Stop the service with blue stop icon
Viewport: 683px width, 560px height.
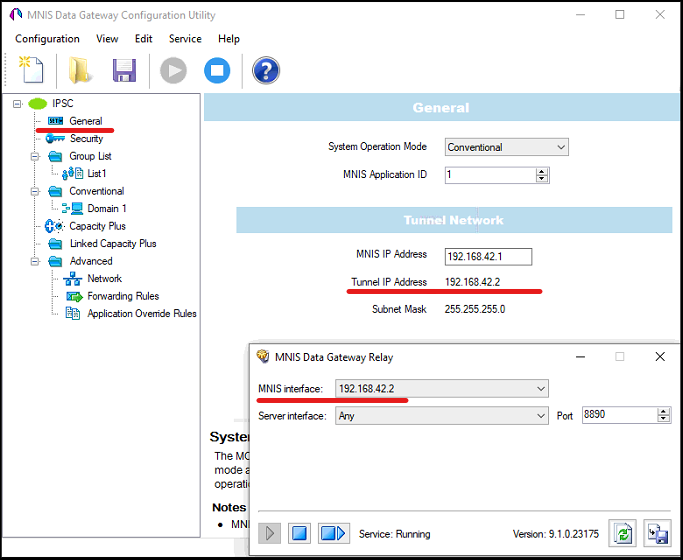[x=217, y=71]
